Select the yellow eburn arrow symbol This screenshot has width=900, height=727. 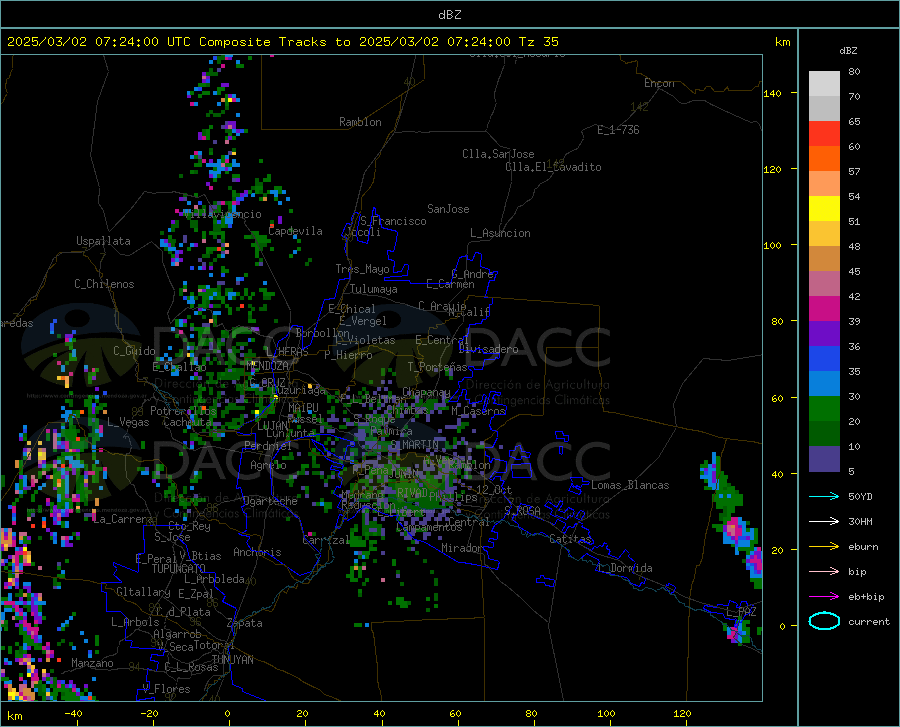click(824, 546)
